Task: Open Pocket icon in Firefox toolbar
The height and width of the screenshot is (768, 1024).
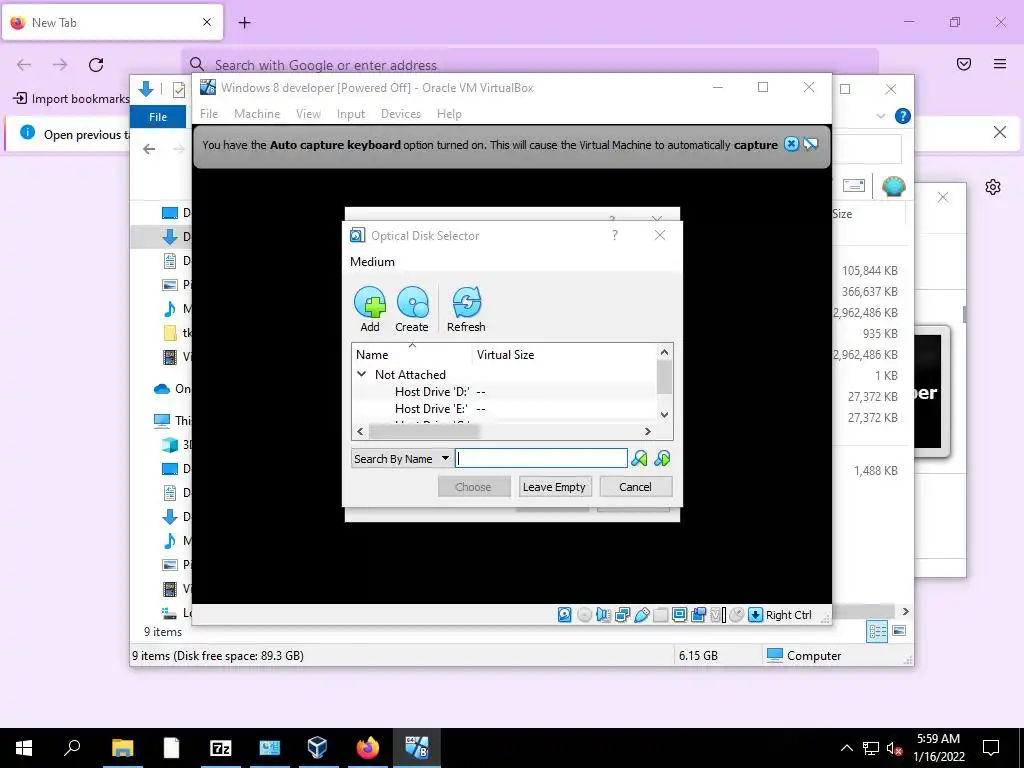Action: coord(964,64)
